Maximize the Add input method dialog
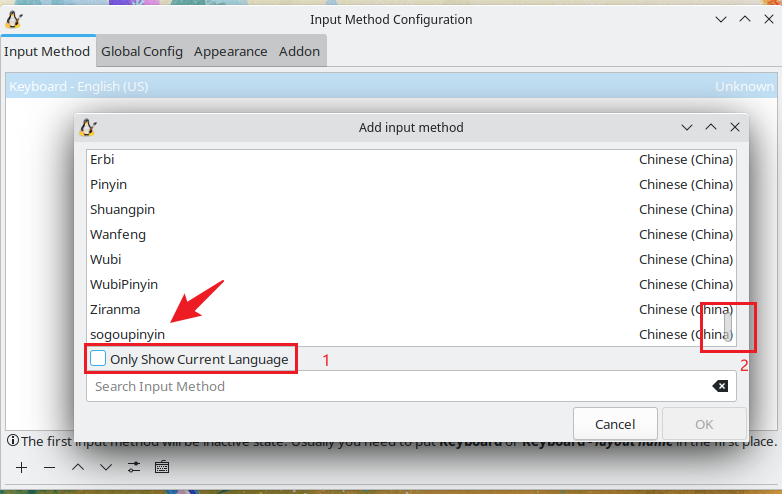Image resolution: width=782 pixels, height=494 pixels. 711,127
